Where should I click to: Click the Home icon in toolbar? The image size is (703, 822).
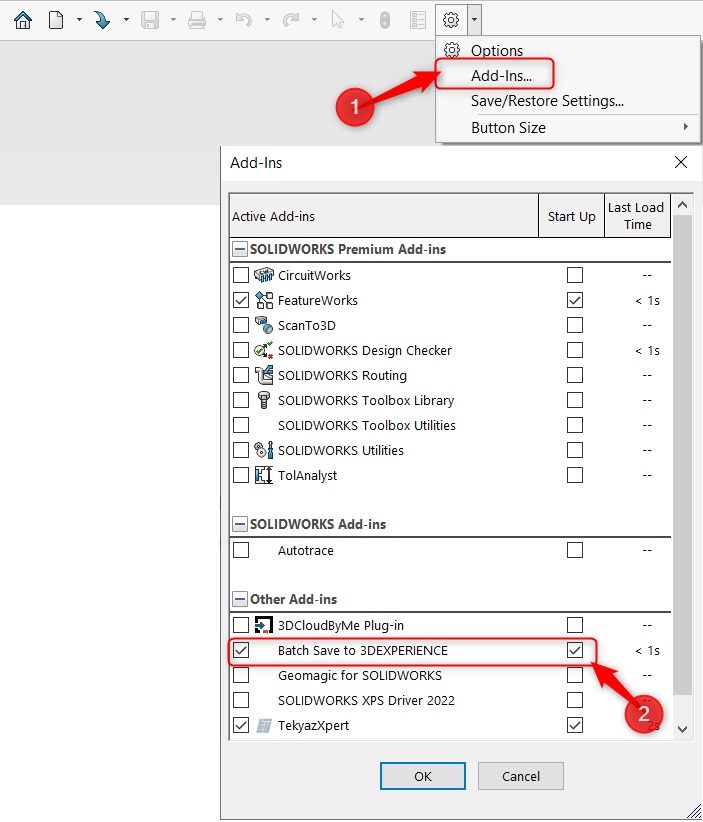pos(23,20)
